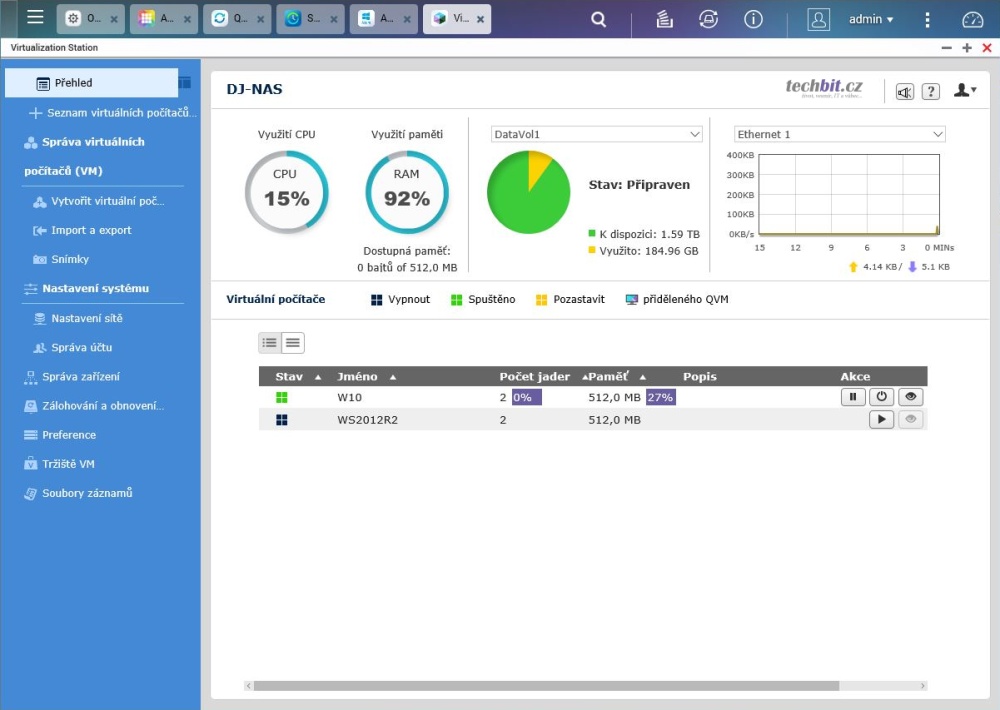Open the info icon in top bar
The width and height of the screenshot is (1000, 710).
click(753, 19)
